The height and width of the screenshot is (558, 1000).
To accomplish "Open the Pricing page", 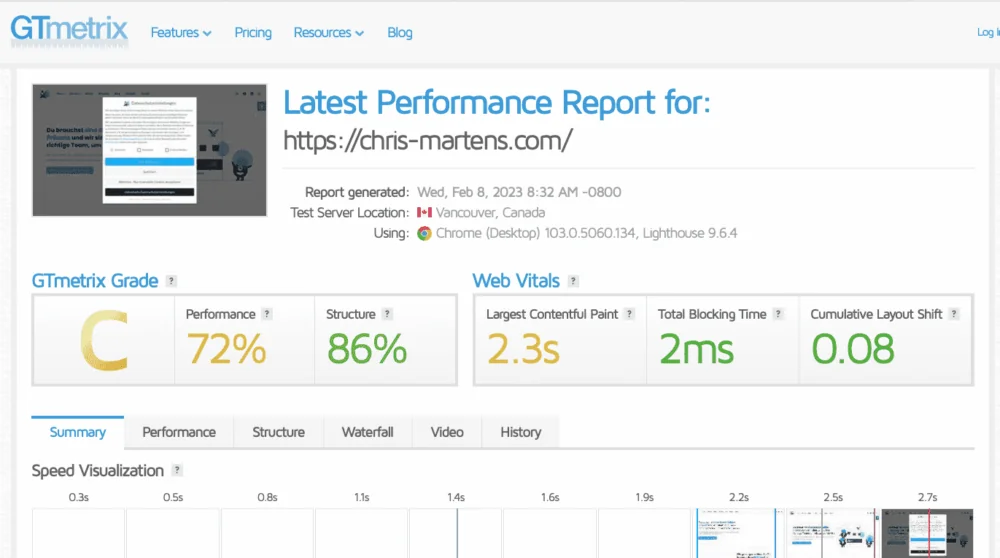I will point(253,33).
